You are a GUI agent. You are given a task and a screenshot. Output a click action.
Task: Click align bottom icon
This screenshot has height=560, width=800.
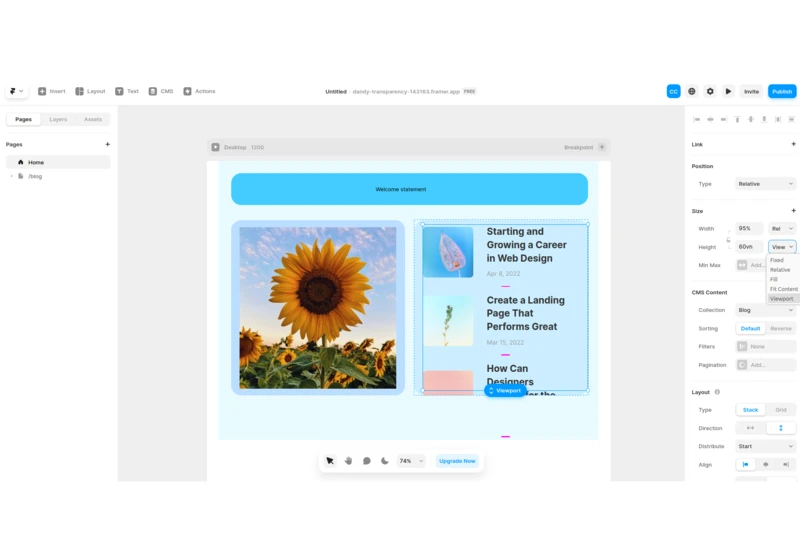click(764, 119)
